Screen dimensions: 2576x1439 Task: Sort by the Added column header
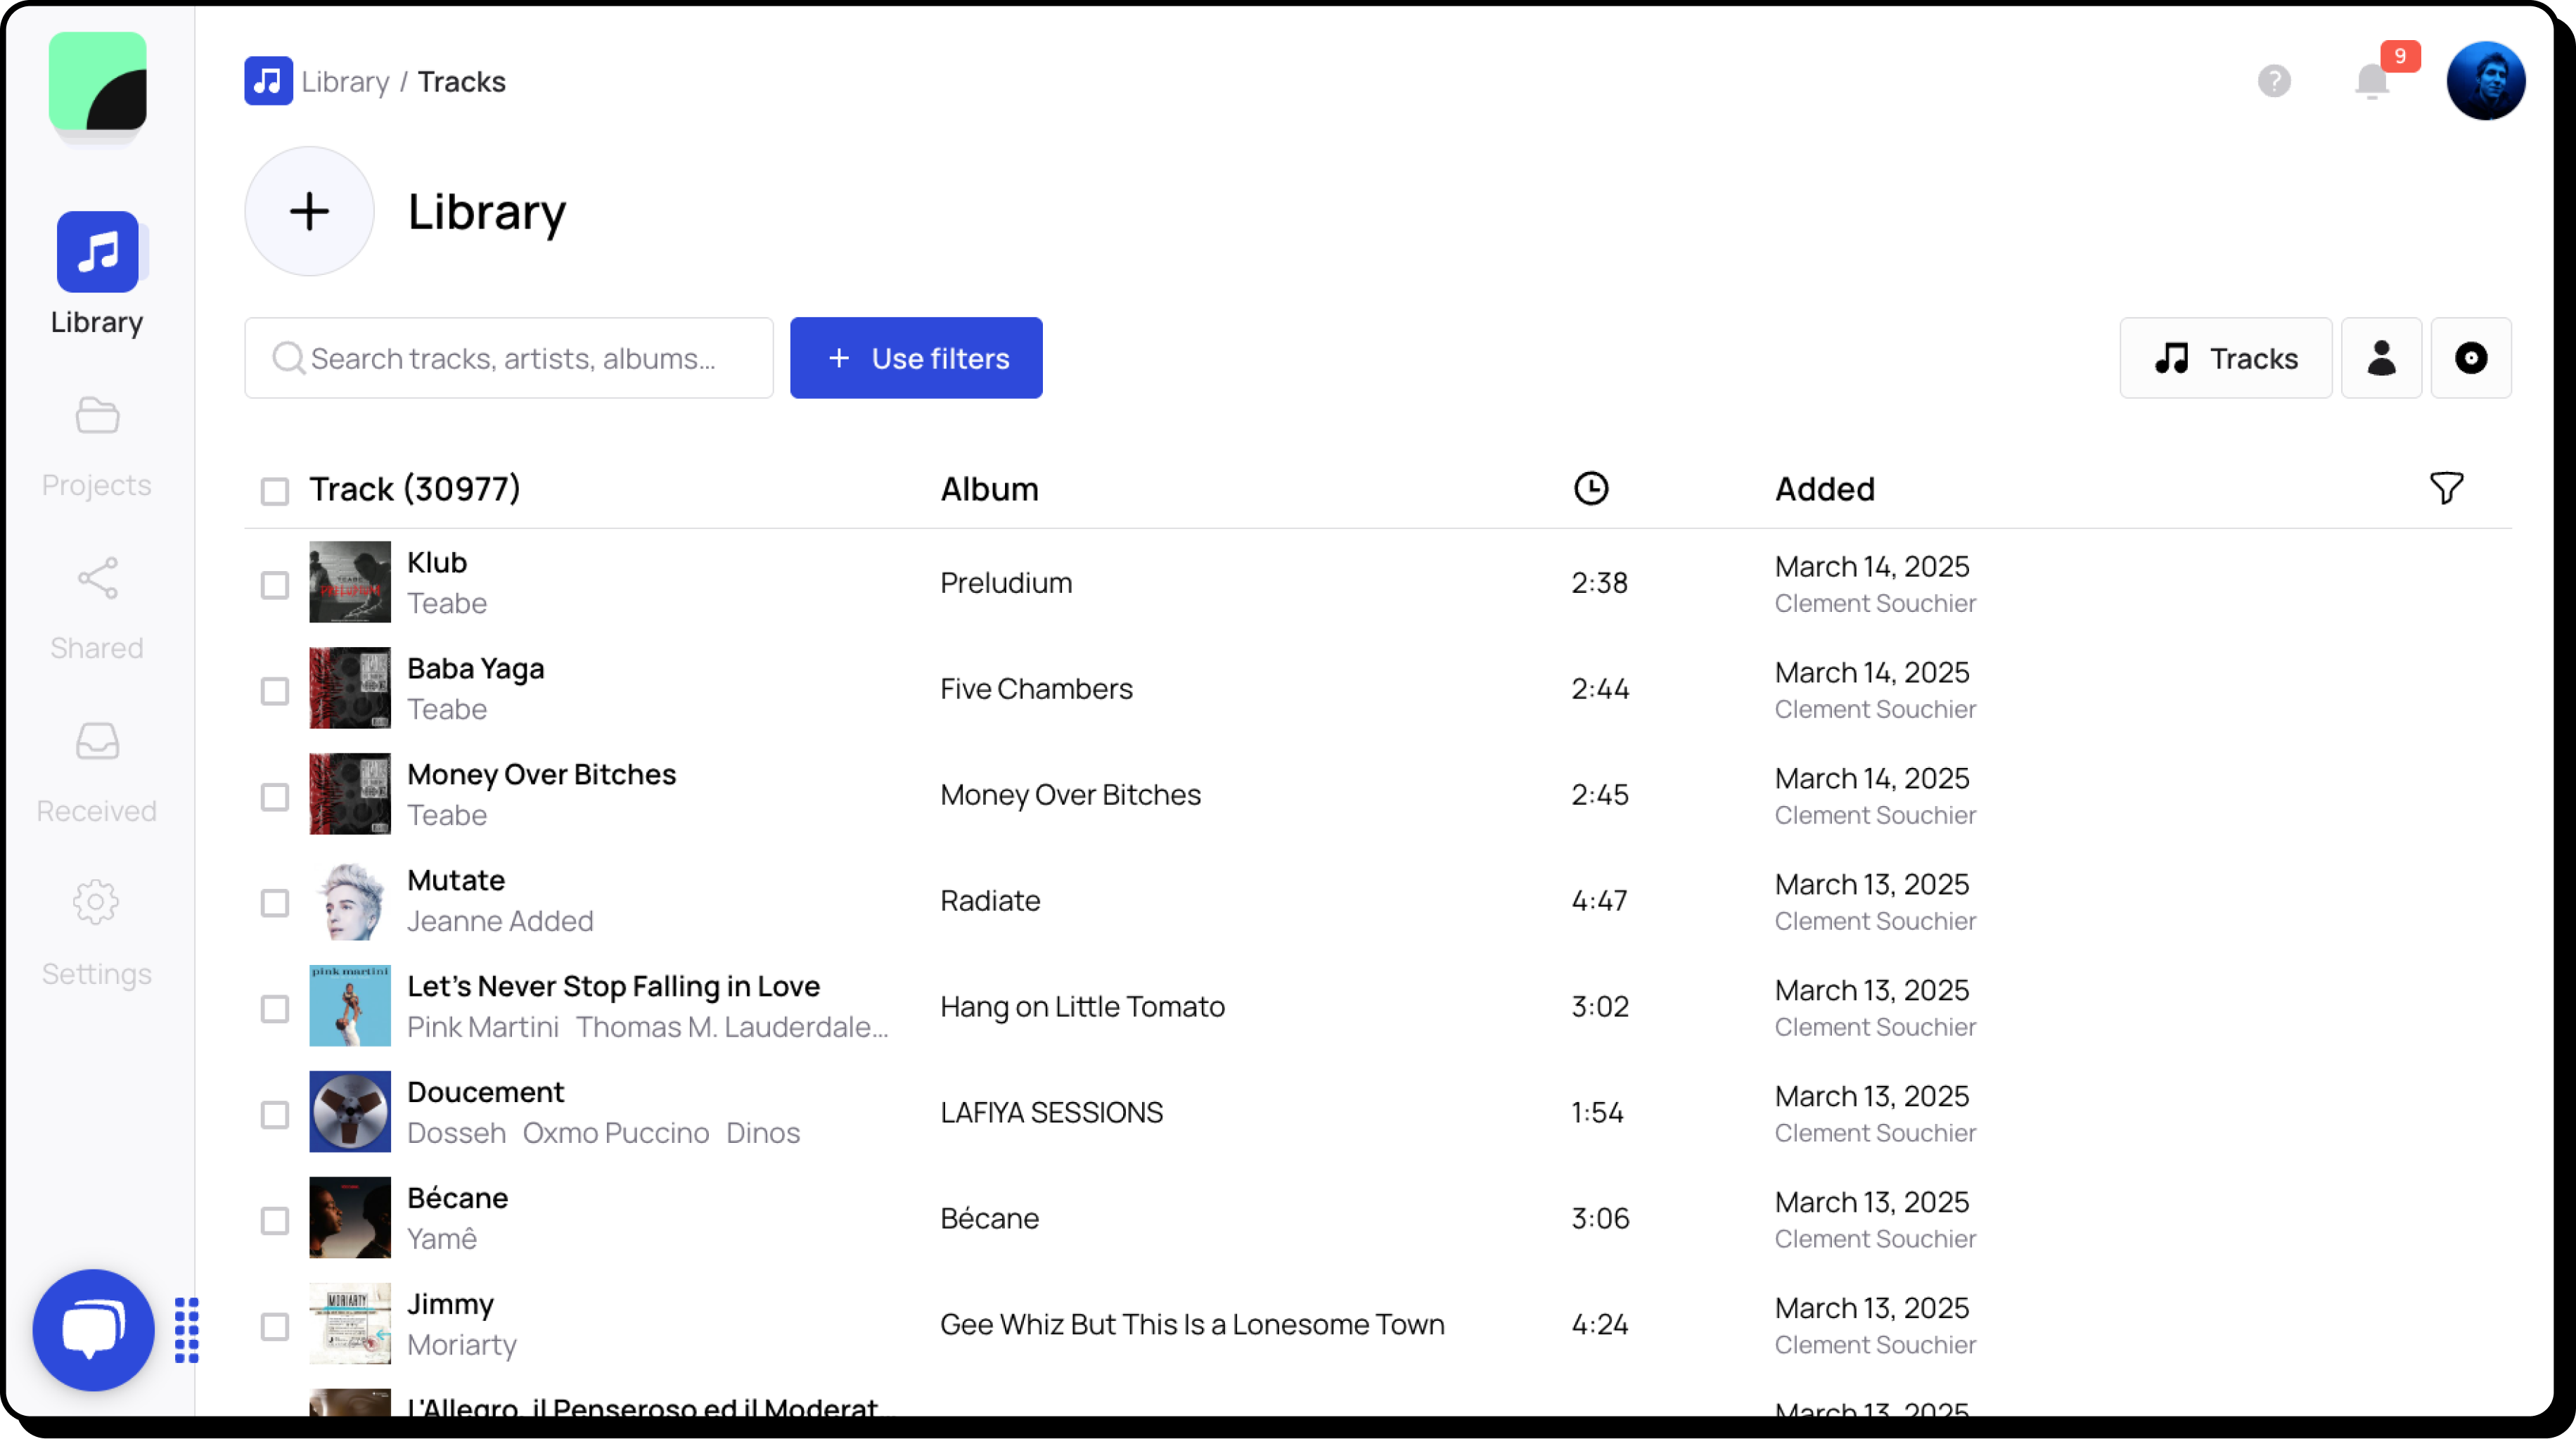1824,489
